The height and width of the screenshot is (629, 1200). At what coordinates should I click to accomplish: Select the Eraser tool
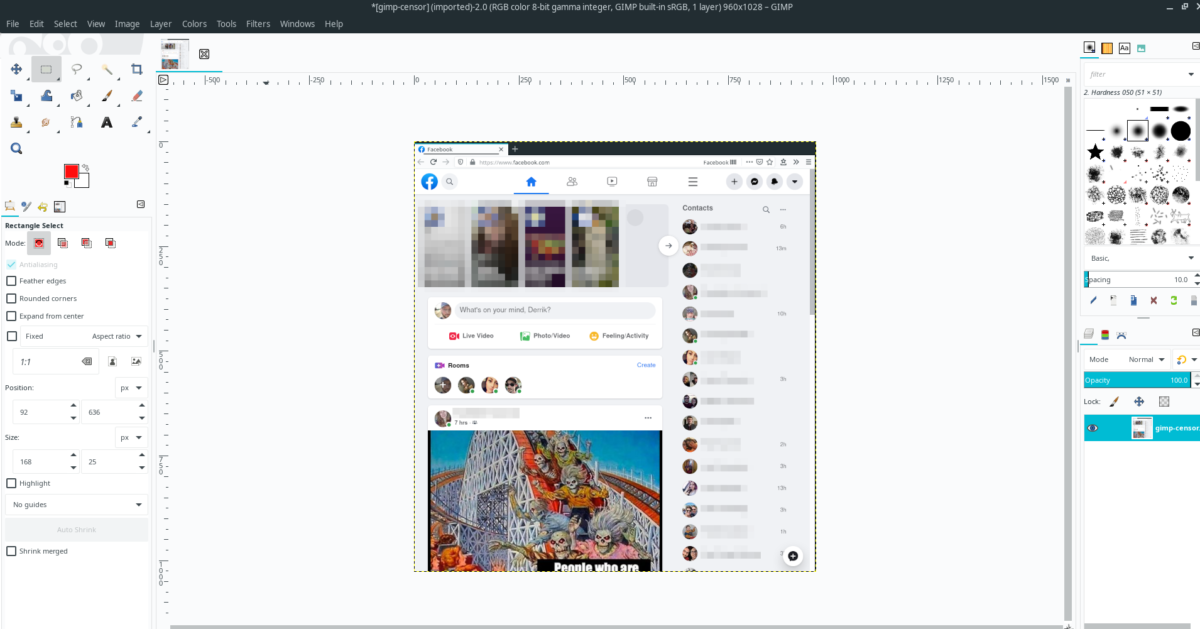[x=137, y=96]
